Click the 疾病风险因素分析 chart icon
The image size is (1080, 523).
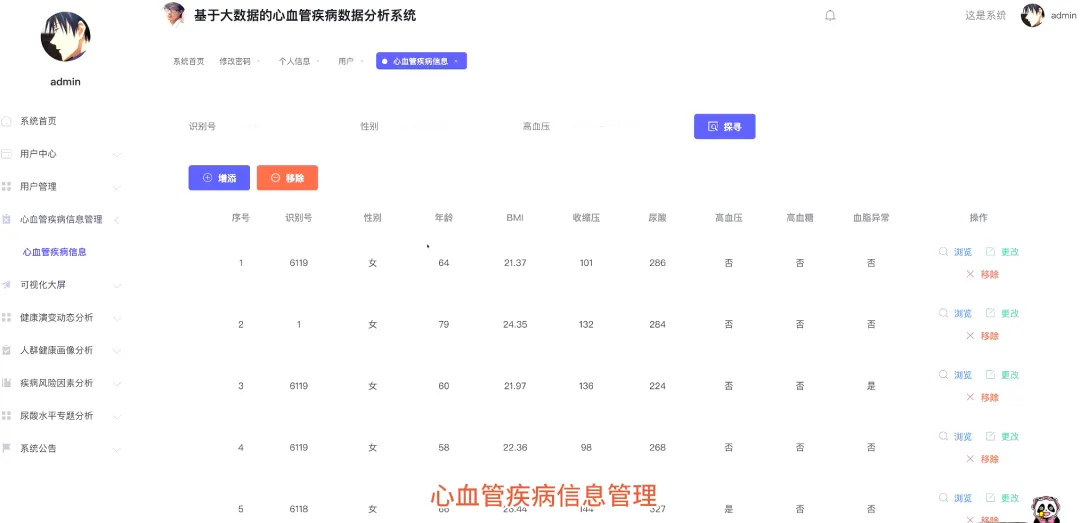(x=6, y=383)
